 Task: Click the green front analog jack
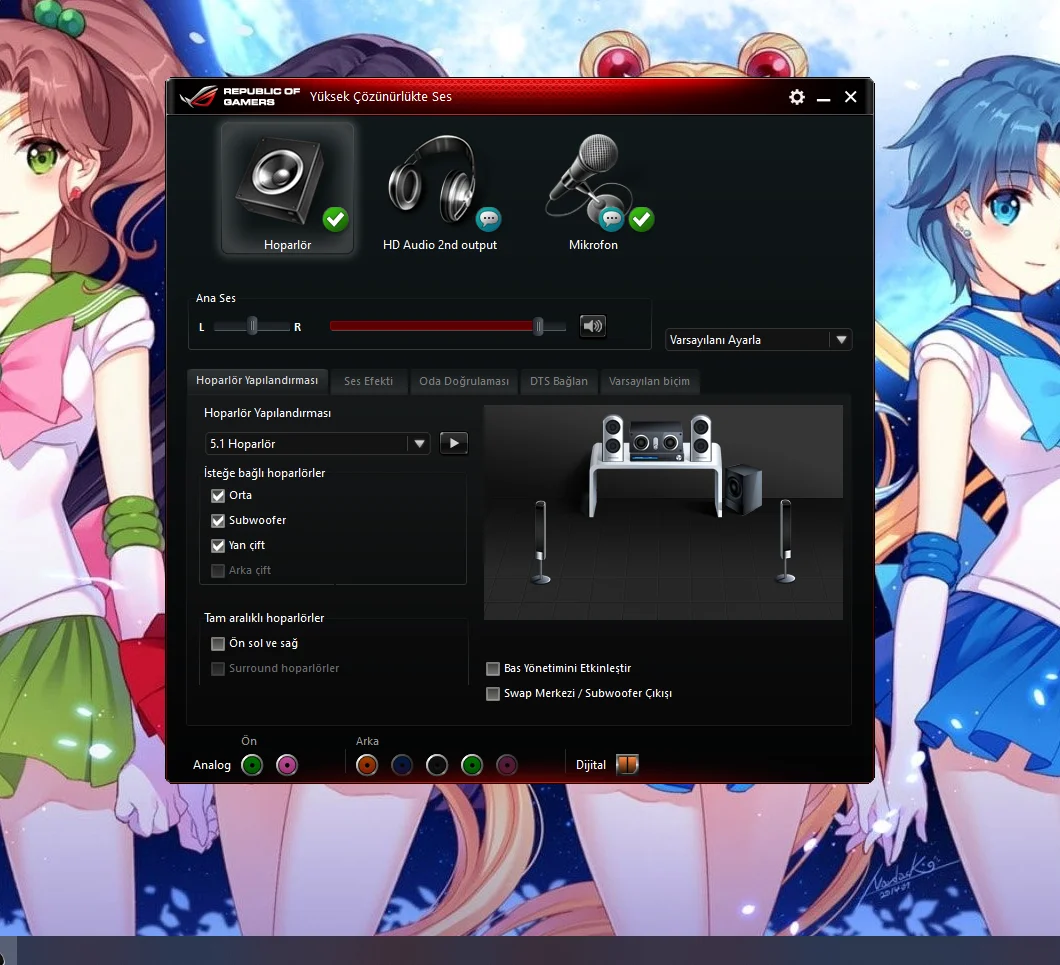click(x=252, y=765)
